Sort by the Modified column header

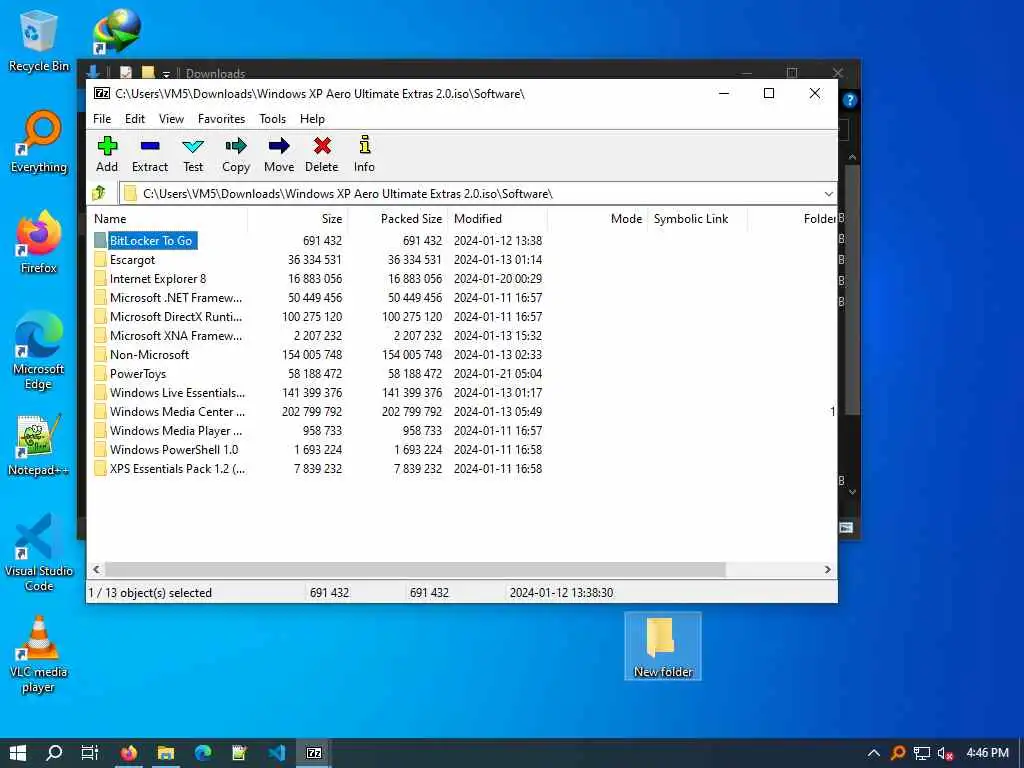tap(497, 219)
